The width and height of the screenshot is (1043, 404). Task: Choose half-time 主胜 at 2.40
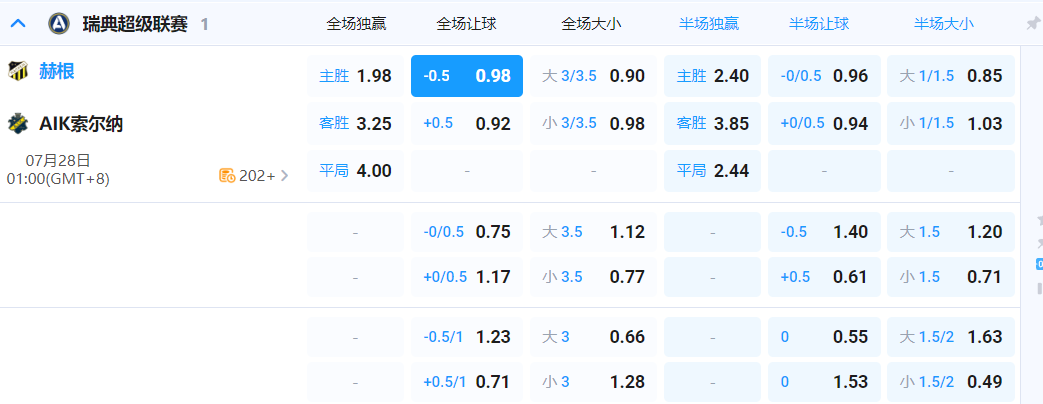tap(712, 76)
